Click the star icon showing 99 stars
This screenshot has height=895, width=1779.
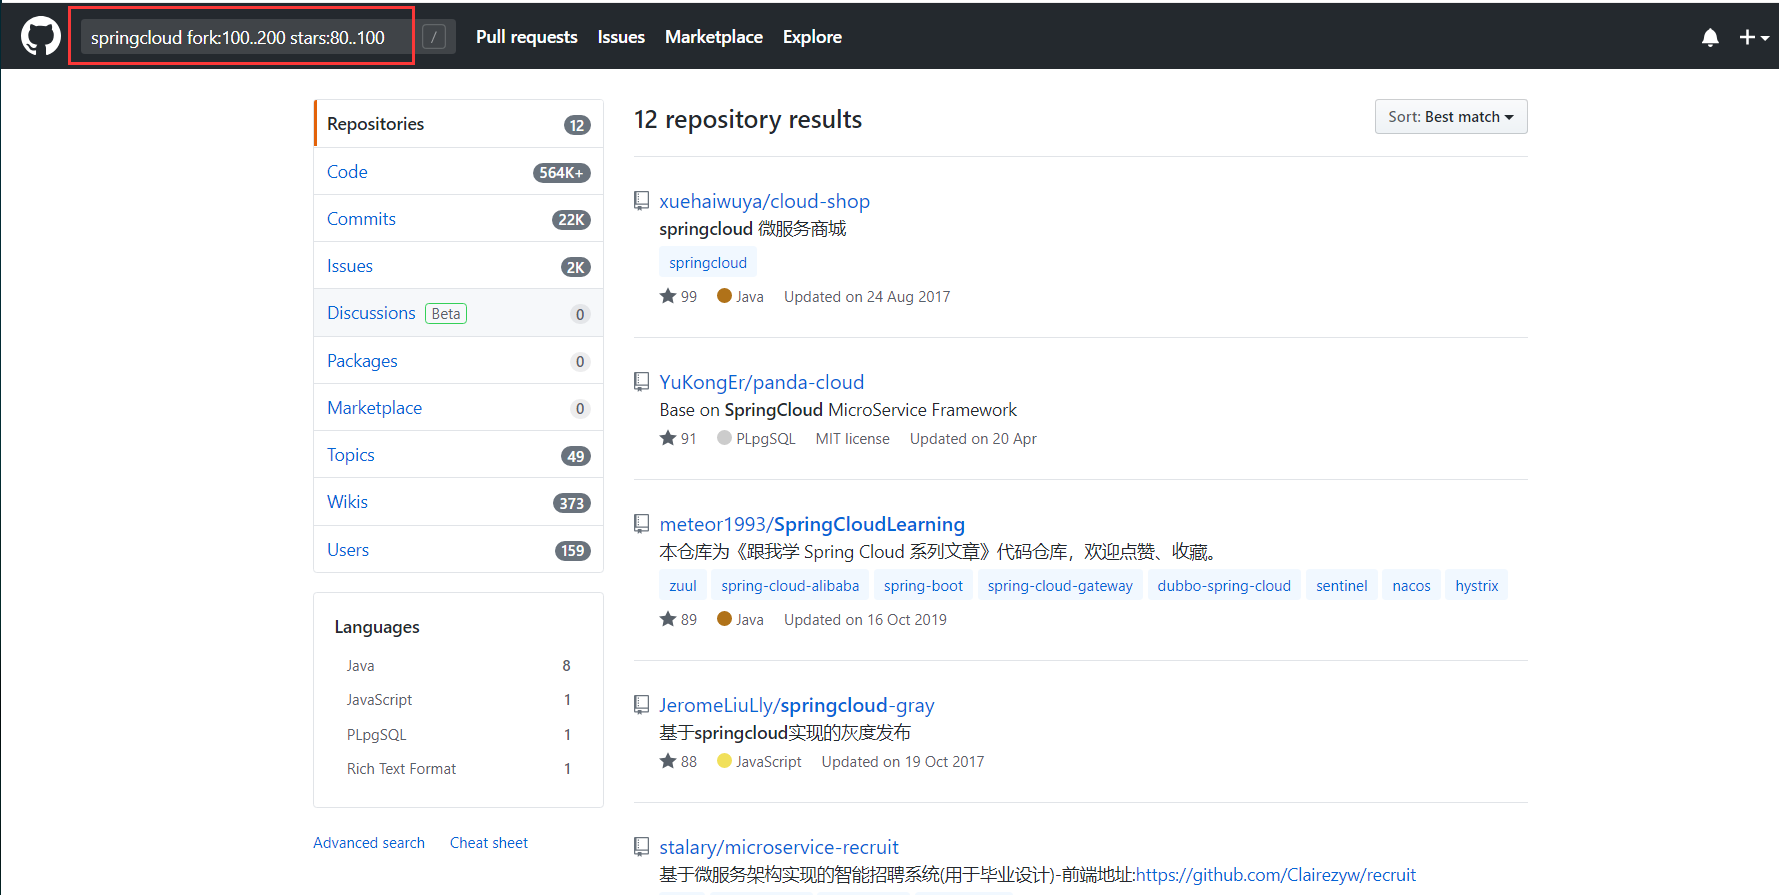point(668,296)
